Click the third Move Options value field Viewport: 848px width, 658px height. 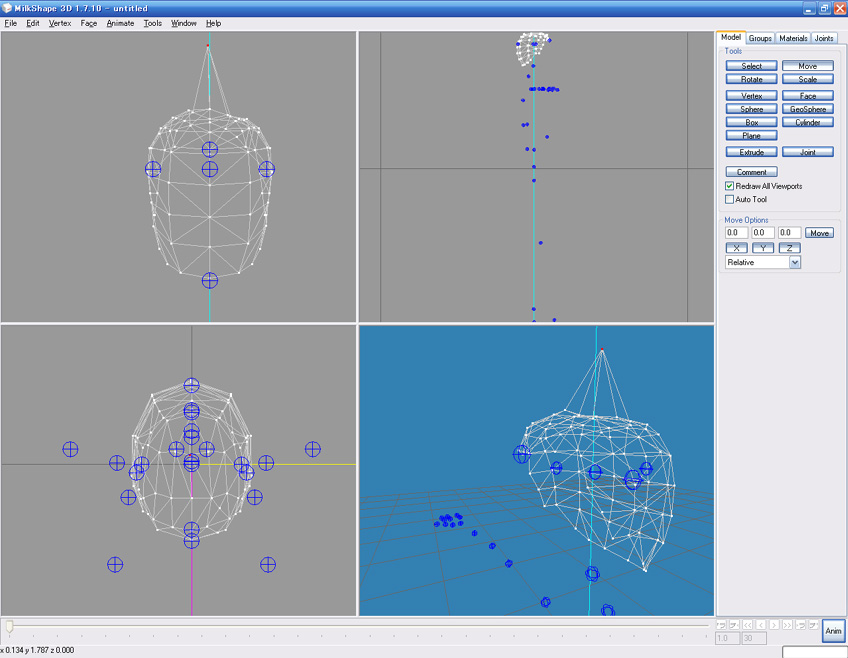click(789, 232)
